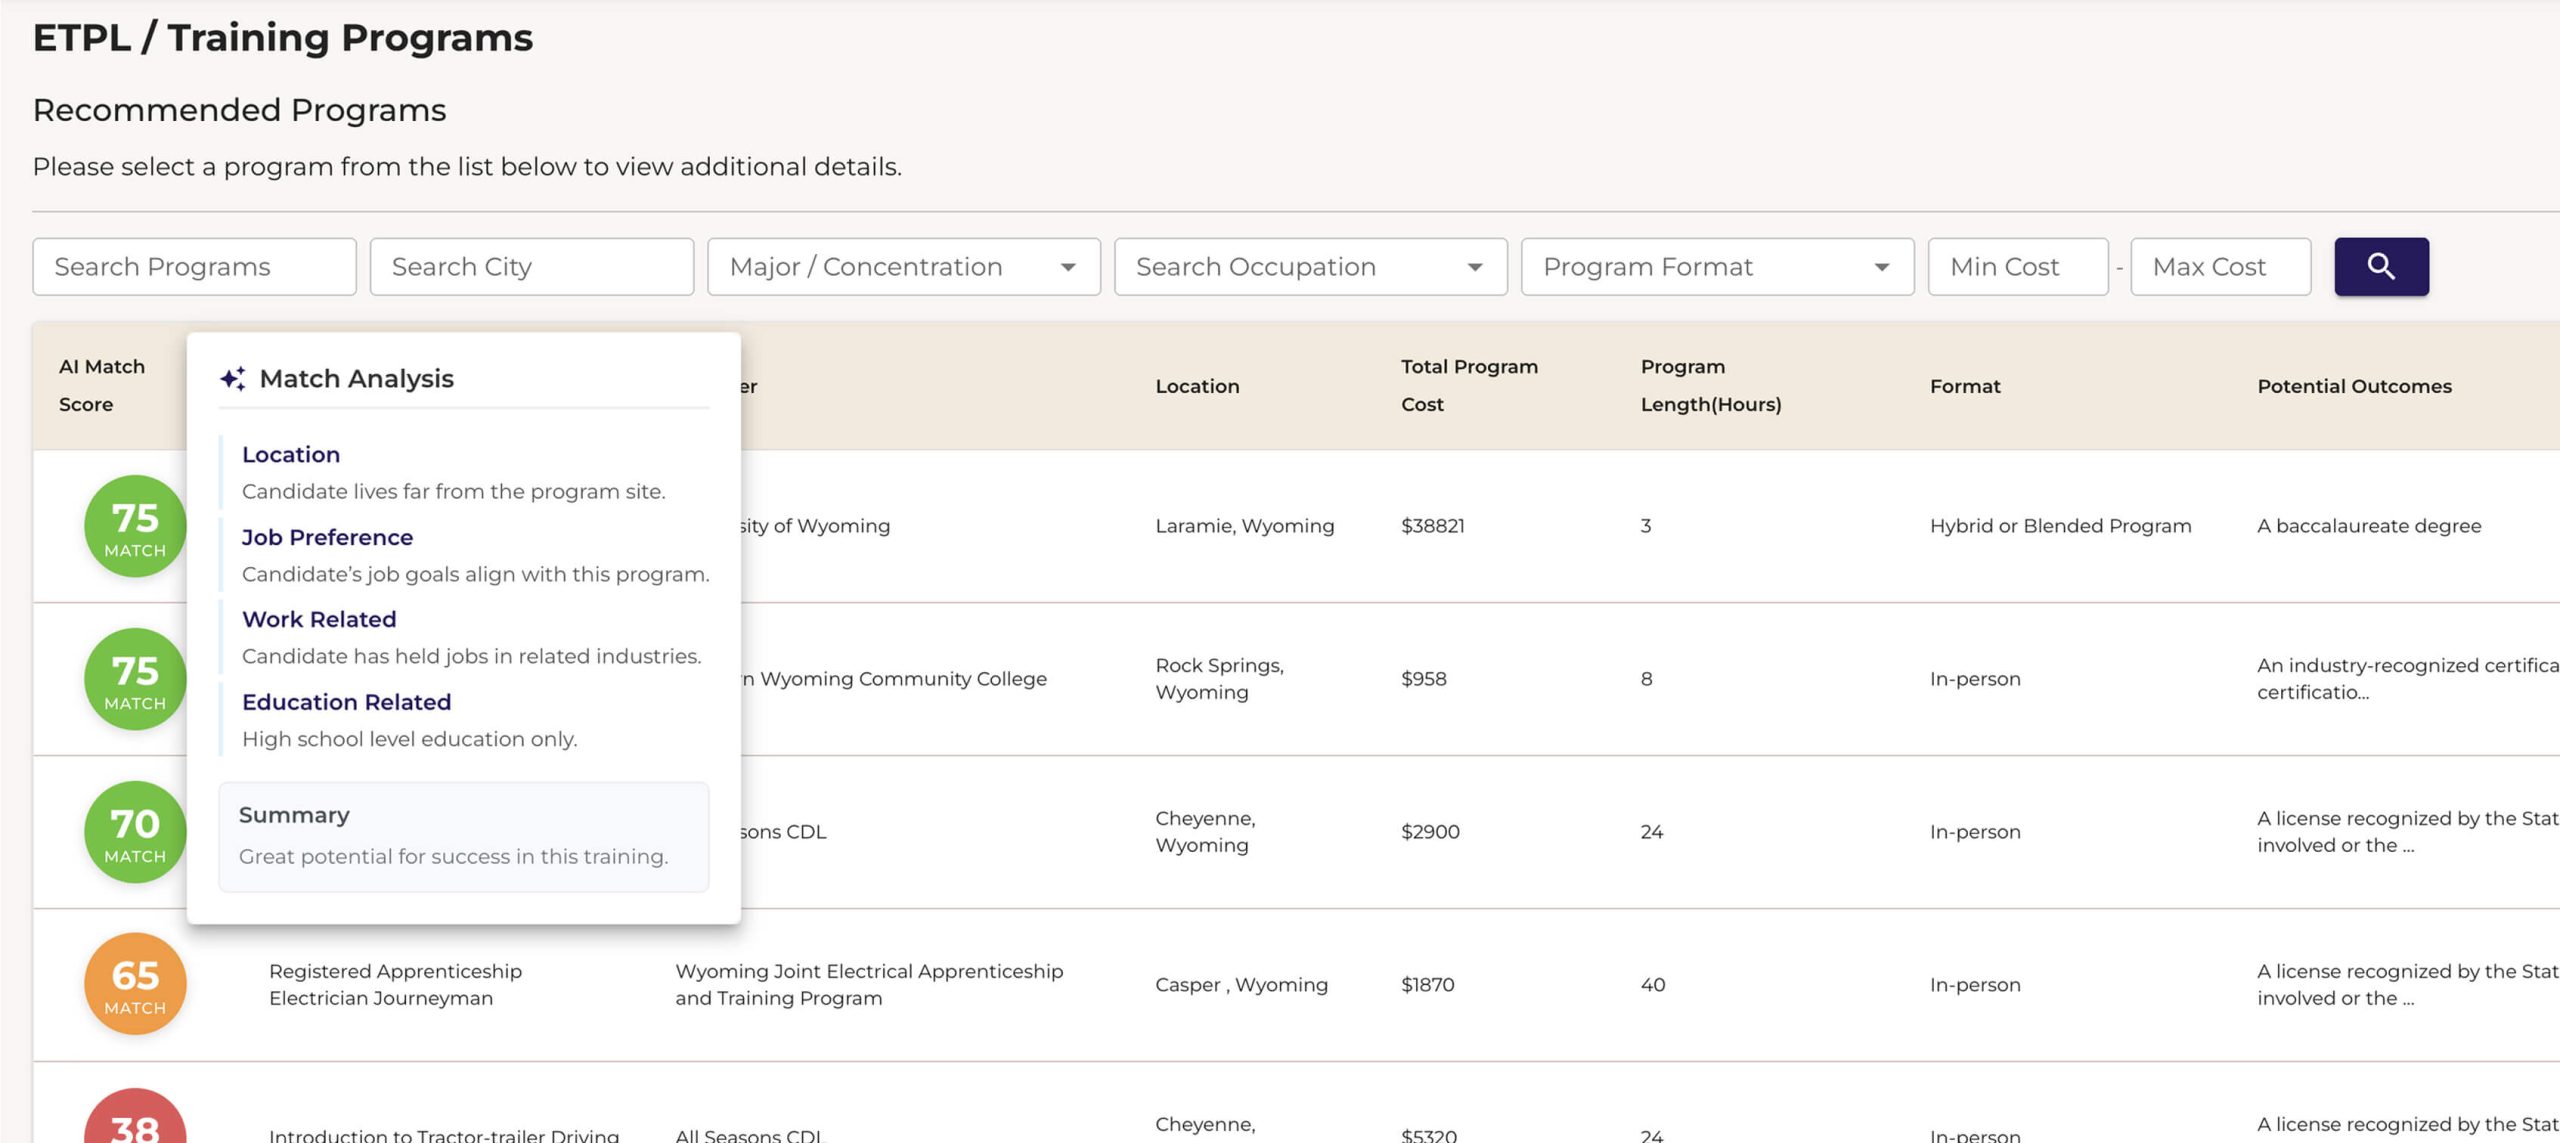Open the Program Format dropdown
This screenshot has height=1143, width=2560.
tap(1716, 266)
